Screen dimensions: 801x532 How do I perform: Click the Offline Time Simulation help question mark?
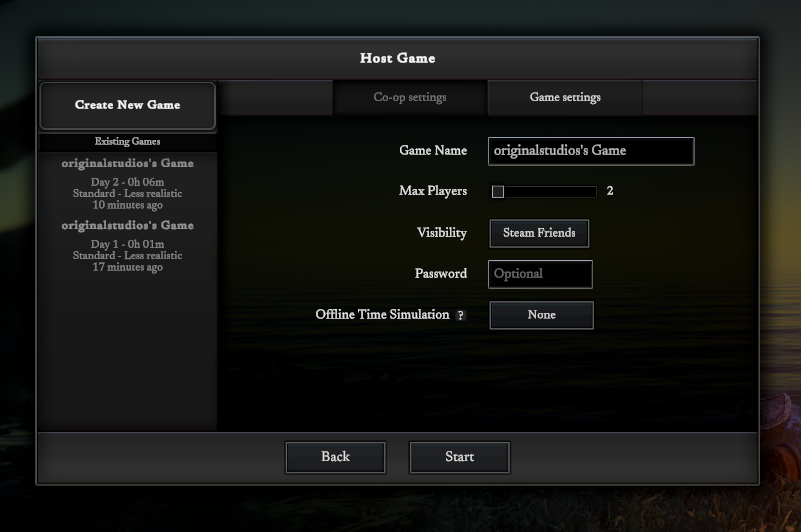[461, 315]
